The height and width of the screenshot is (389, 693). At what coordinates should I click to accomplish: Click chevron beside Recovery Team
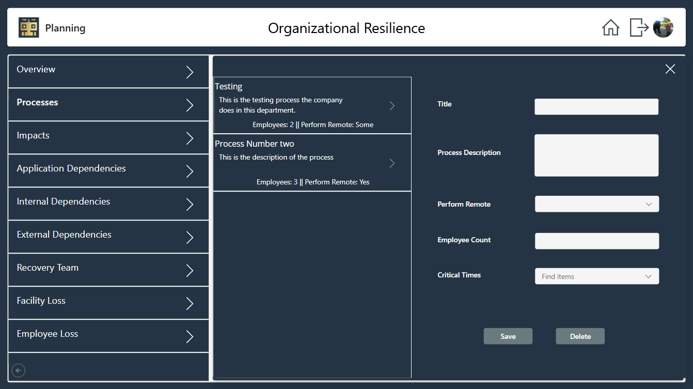tap(190, 271)
